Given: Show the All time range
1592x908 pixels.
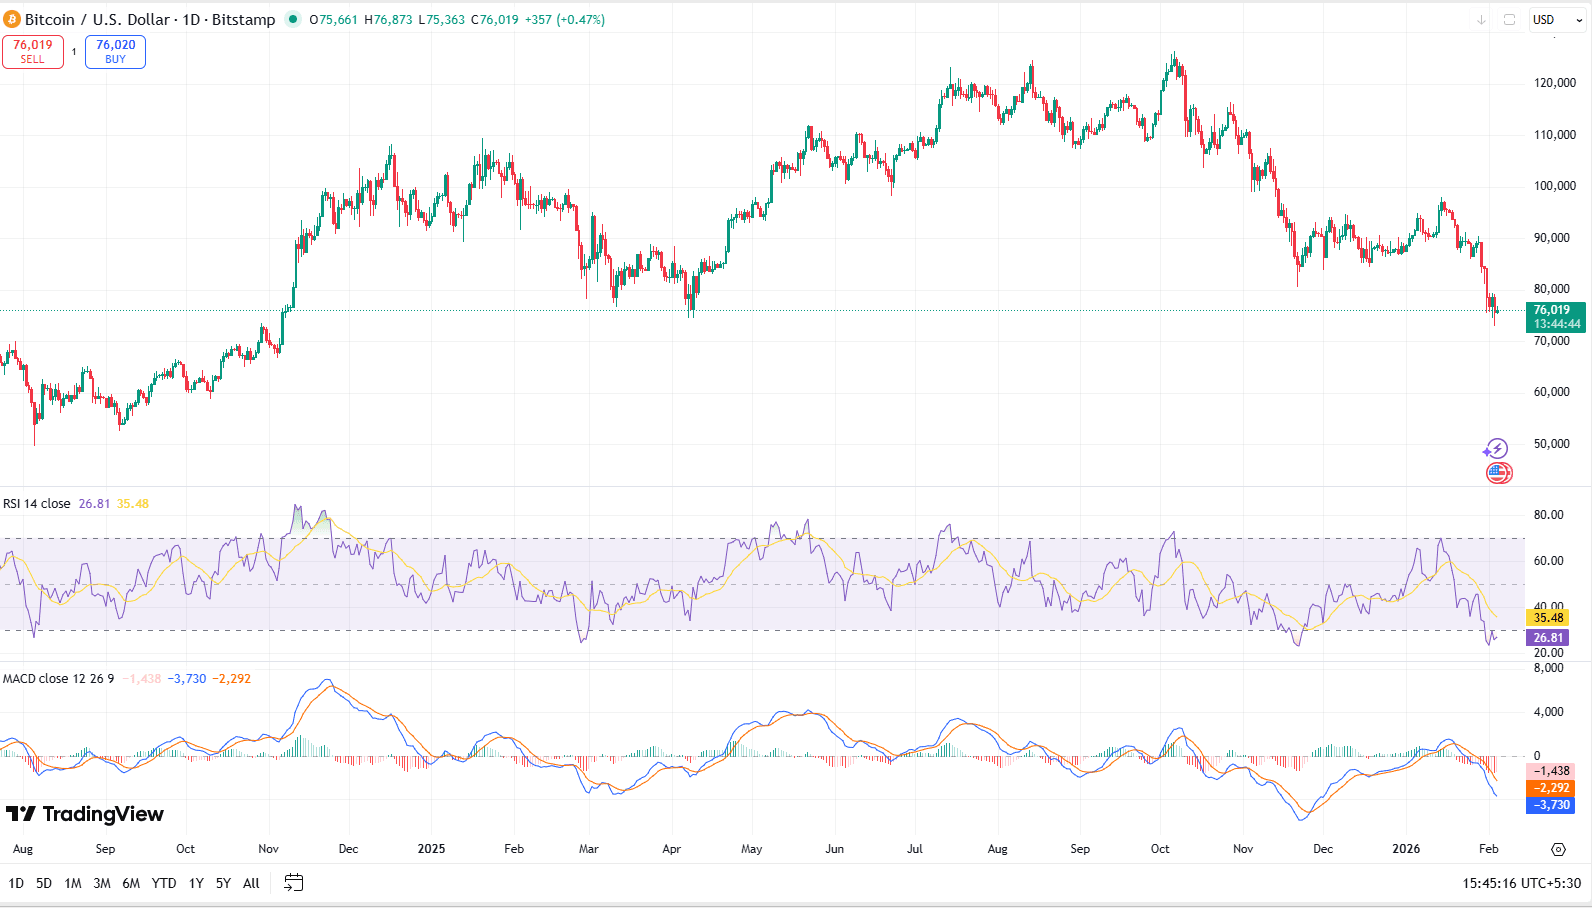Looking at the screenshot, I should pyautogui.click(x=251, y=883).
